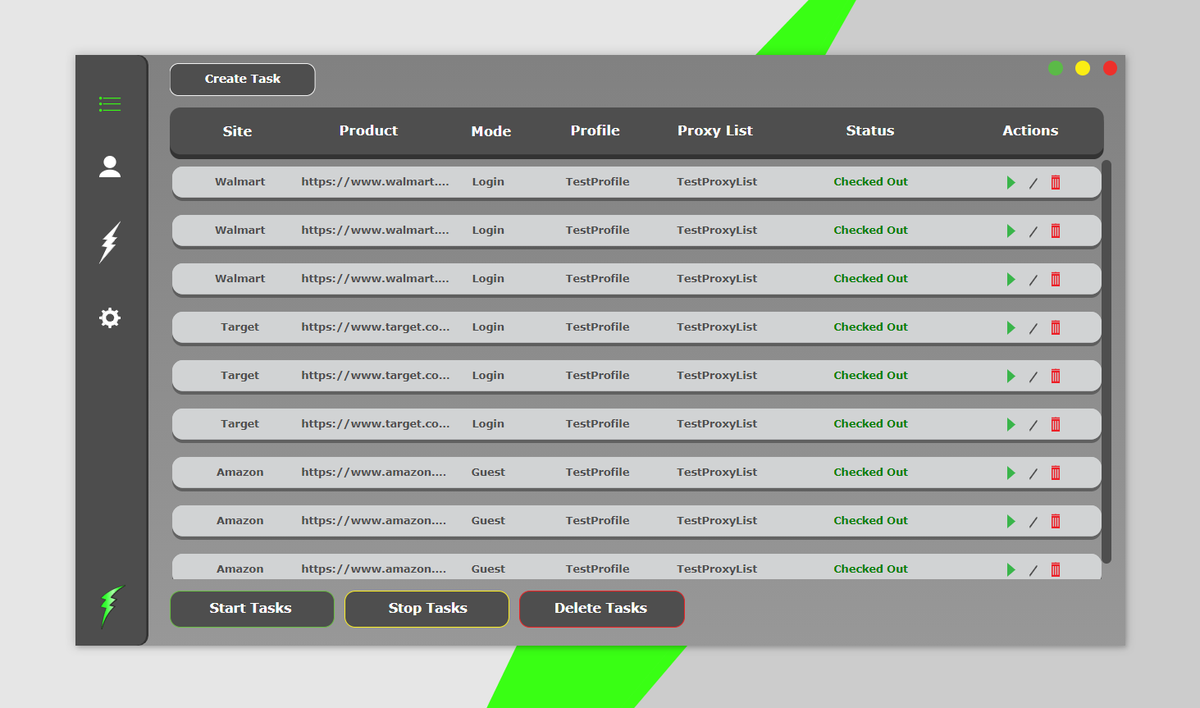The width and height of the screenshot is (1200, 708).
Task: Start the third Target task
Action: [1011, 424]
